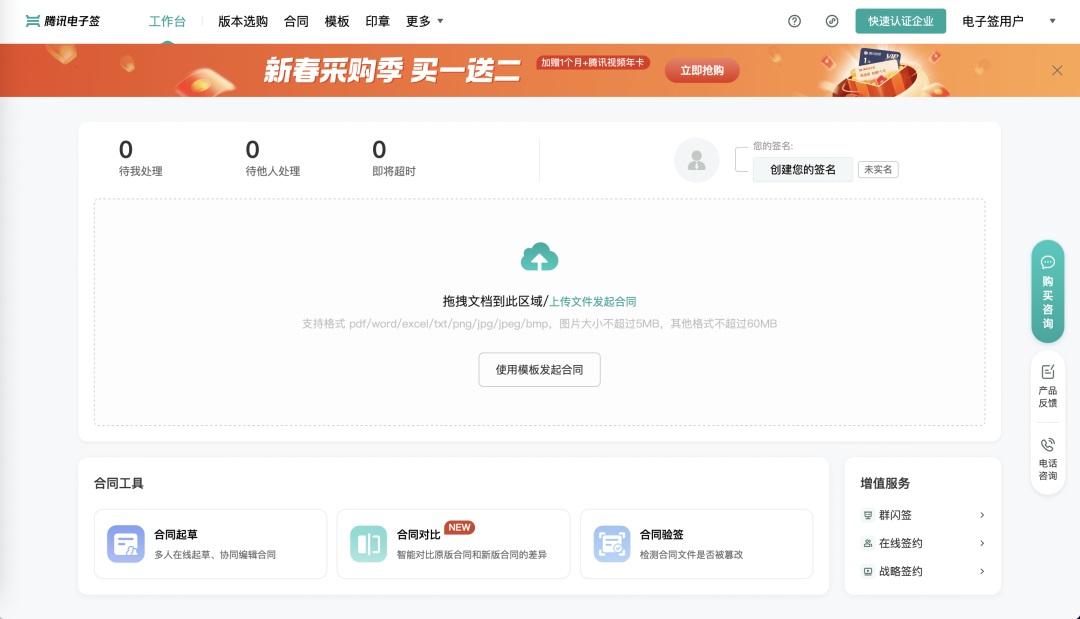Open the 购买咨询 chat widget
1080x619 pixels.
coord(1047,292)
